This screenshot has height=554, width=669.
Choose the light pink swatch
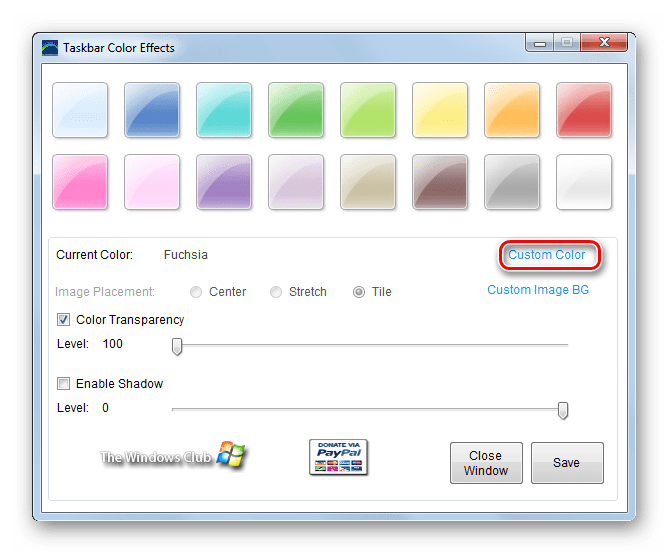tap(152, 182)
